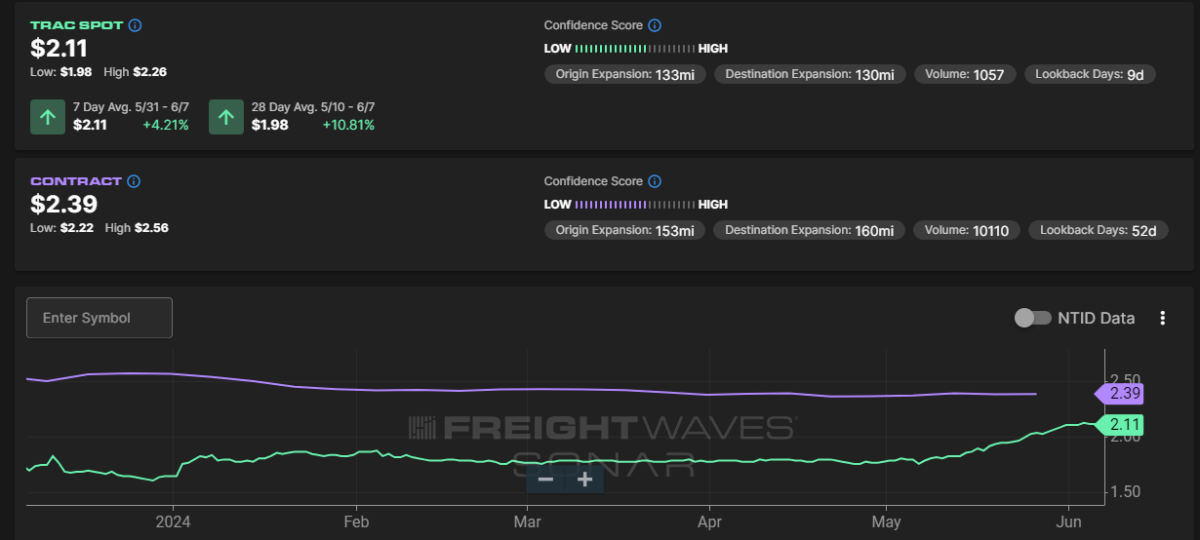Click the purple 2.39 price label
The height and width of the screenshot is (540, 1200).
(1119, 393)
